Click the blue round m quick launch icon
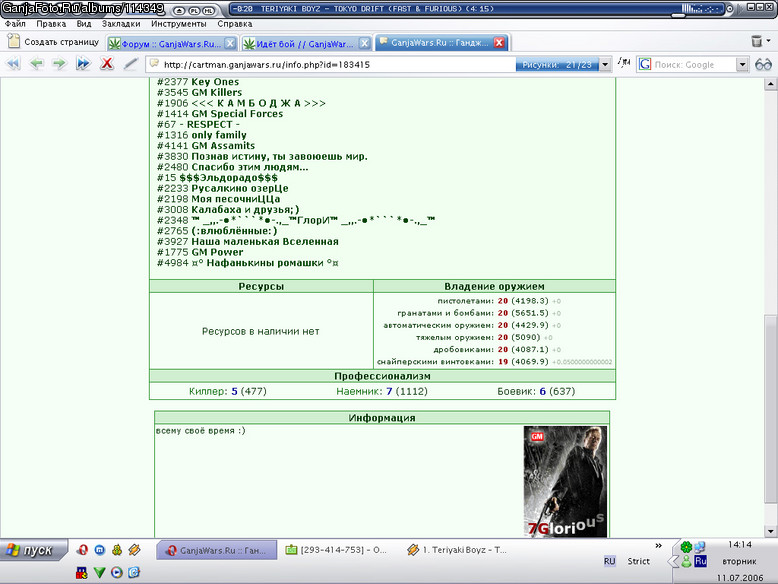The height and width of the screenshot is (584, 778). [100, 550]
